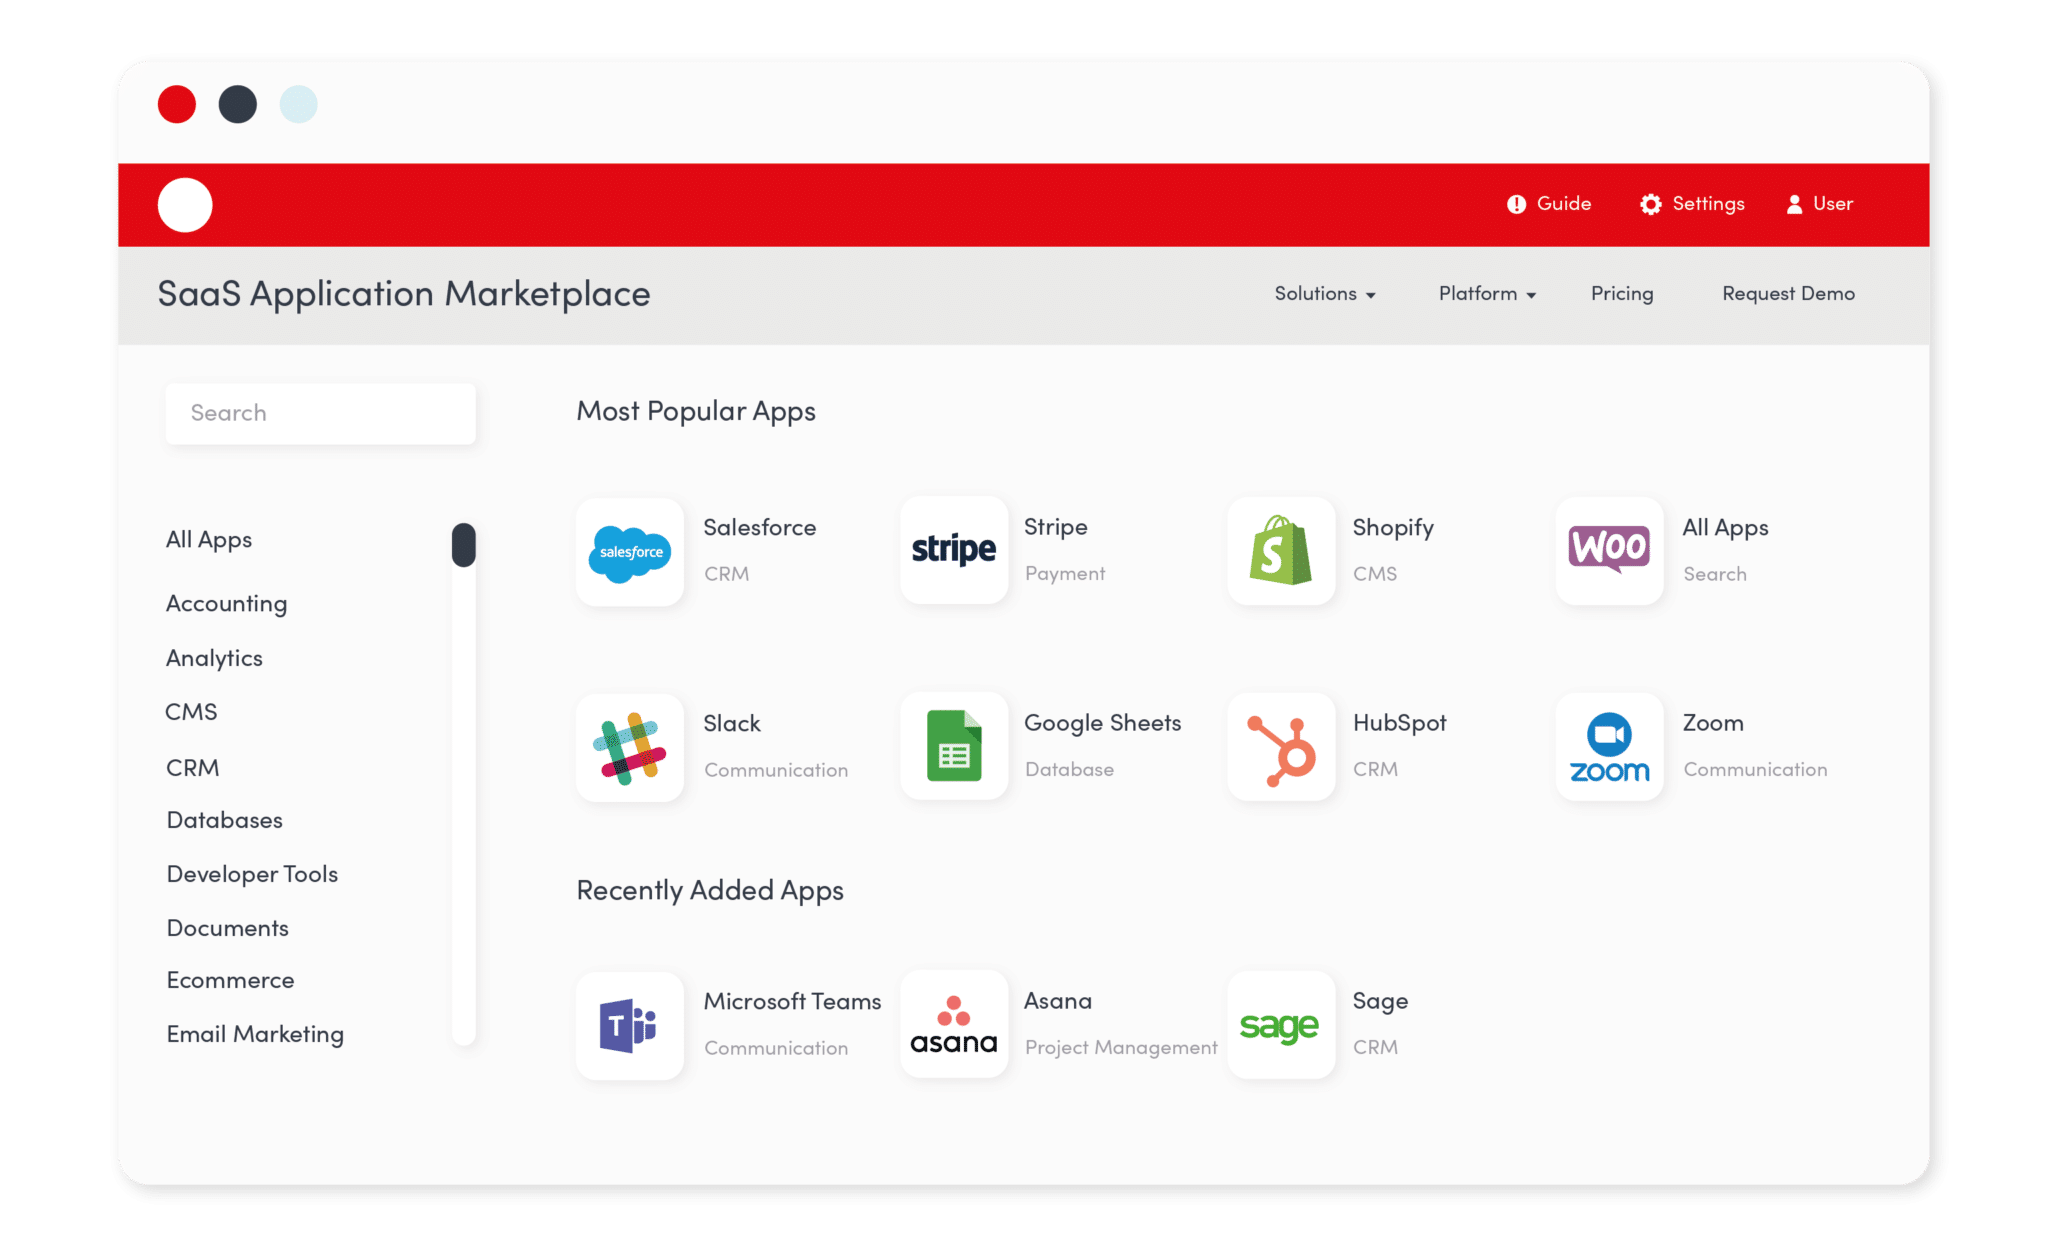Click the Stripe app name
2048x1256 pixels.
click(1055, 527)
